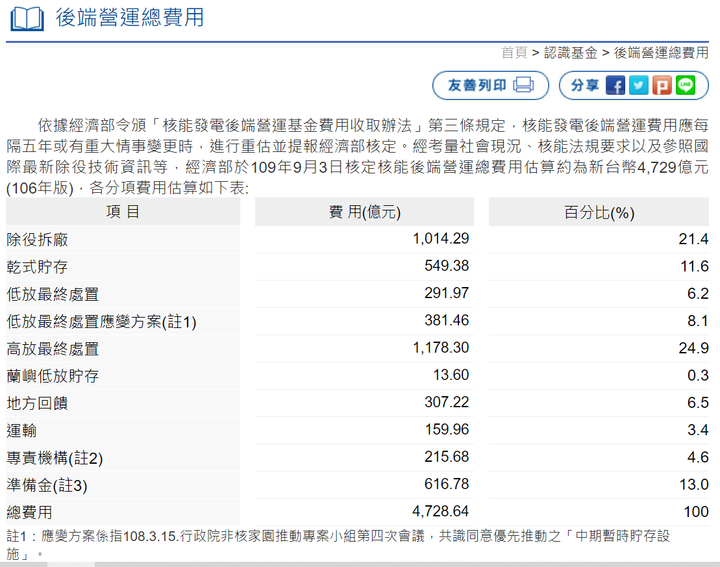This screenshot has width=720, height=567.
Task: Open the 友善列印 print-friendly button
Action: (490, 85)
